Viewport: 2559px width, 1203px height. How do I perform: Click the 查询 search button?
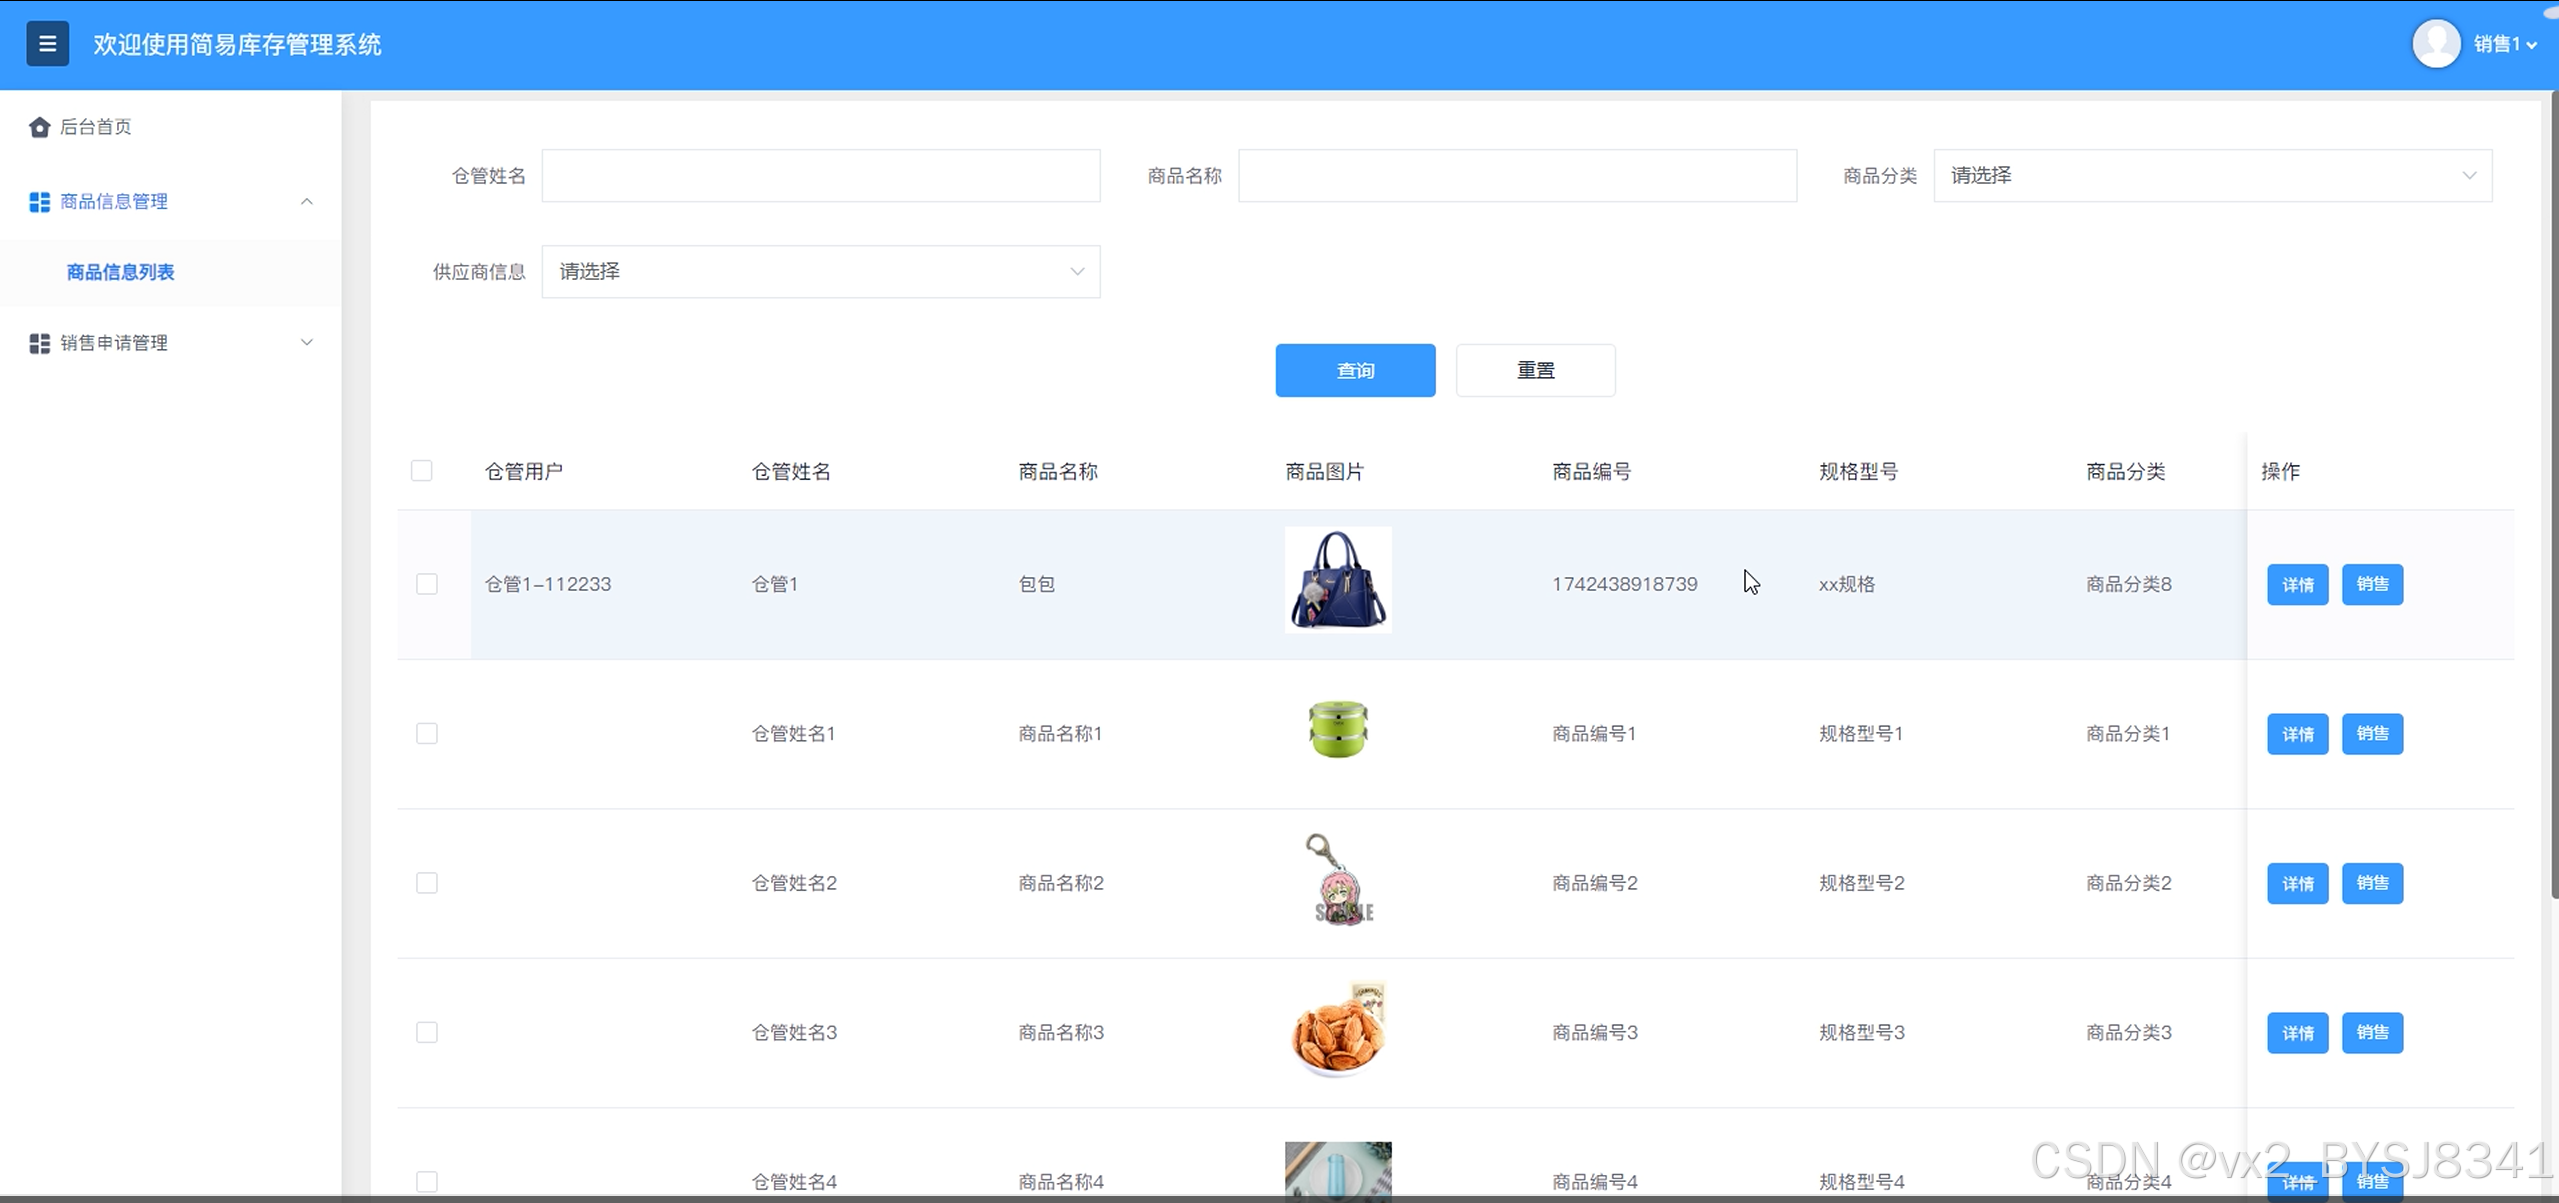pos(1354,371)
